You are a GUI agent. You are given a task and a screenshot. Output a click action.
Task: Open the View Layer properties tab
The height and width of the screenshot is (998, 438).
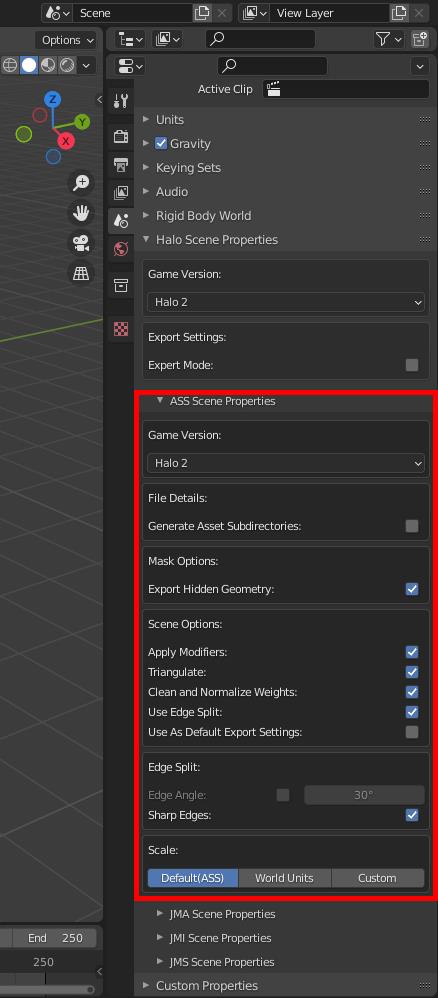pos(120,192)
